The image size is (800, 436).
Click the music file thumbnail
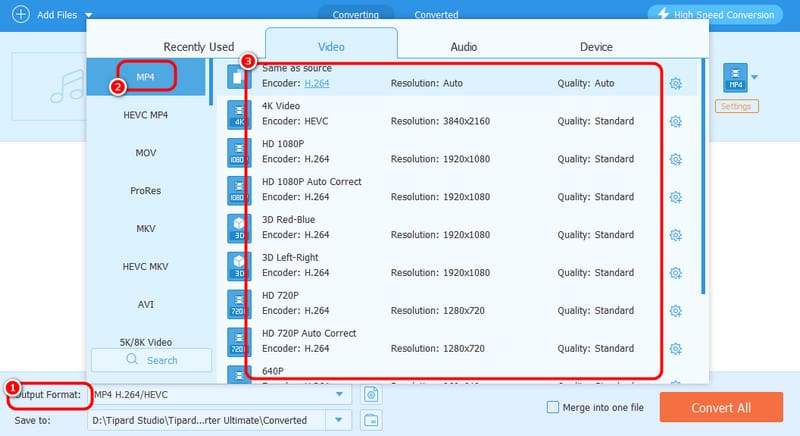(49, 86)
